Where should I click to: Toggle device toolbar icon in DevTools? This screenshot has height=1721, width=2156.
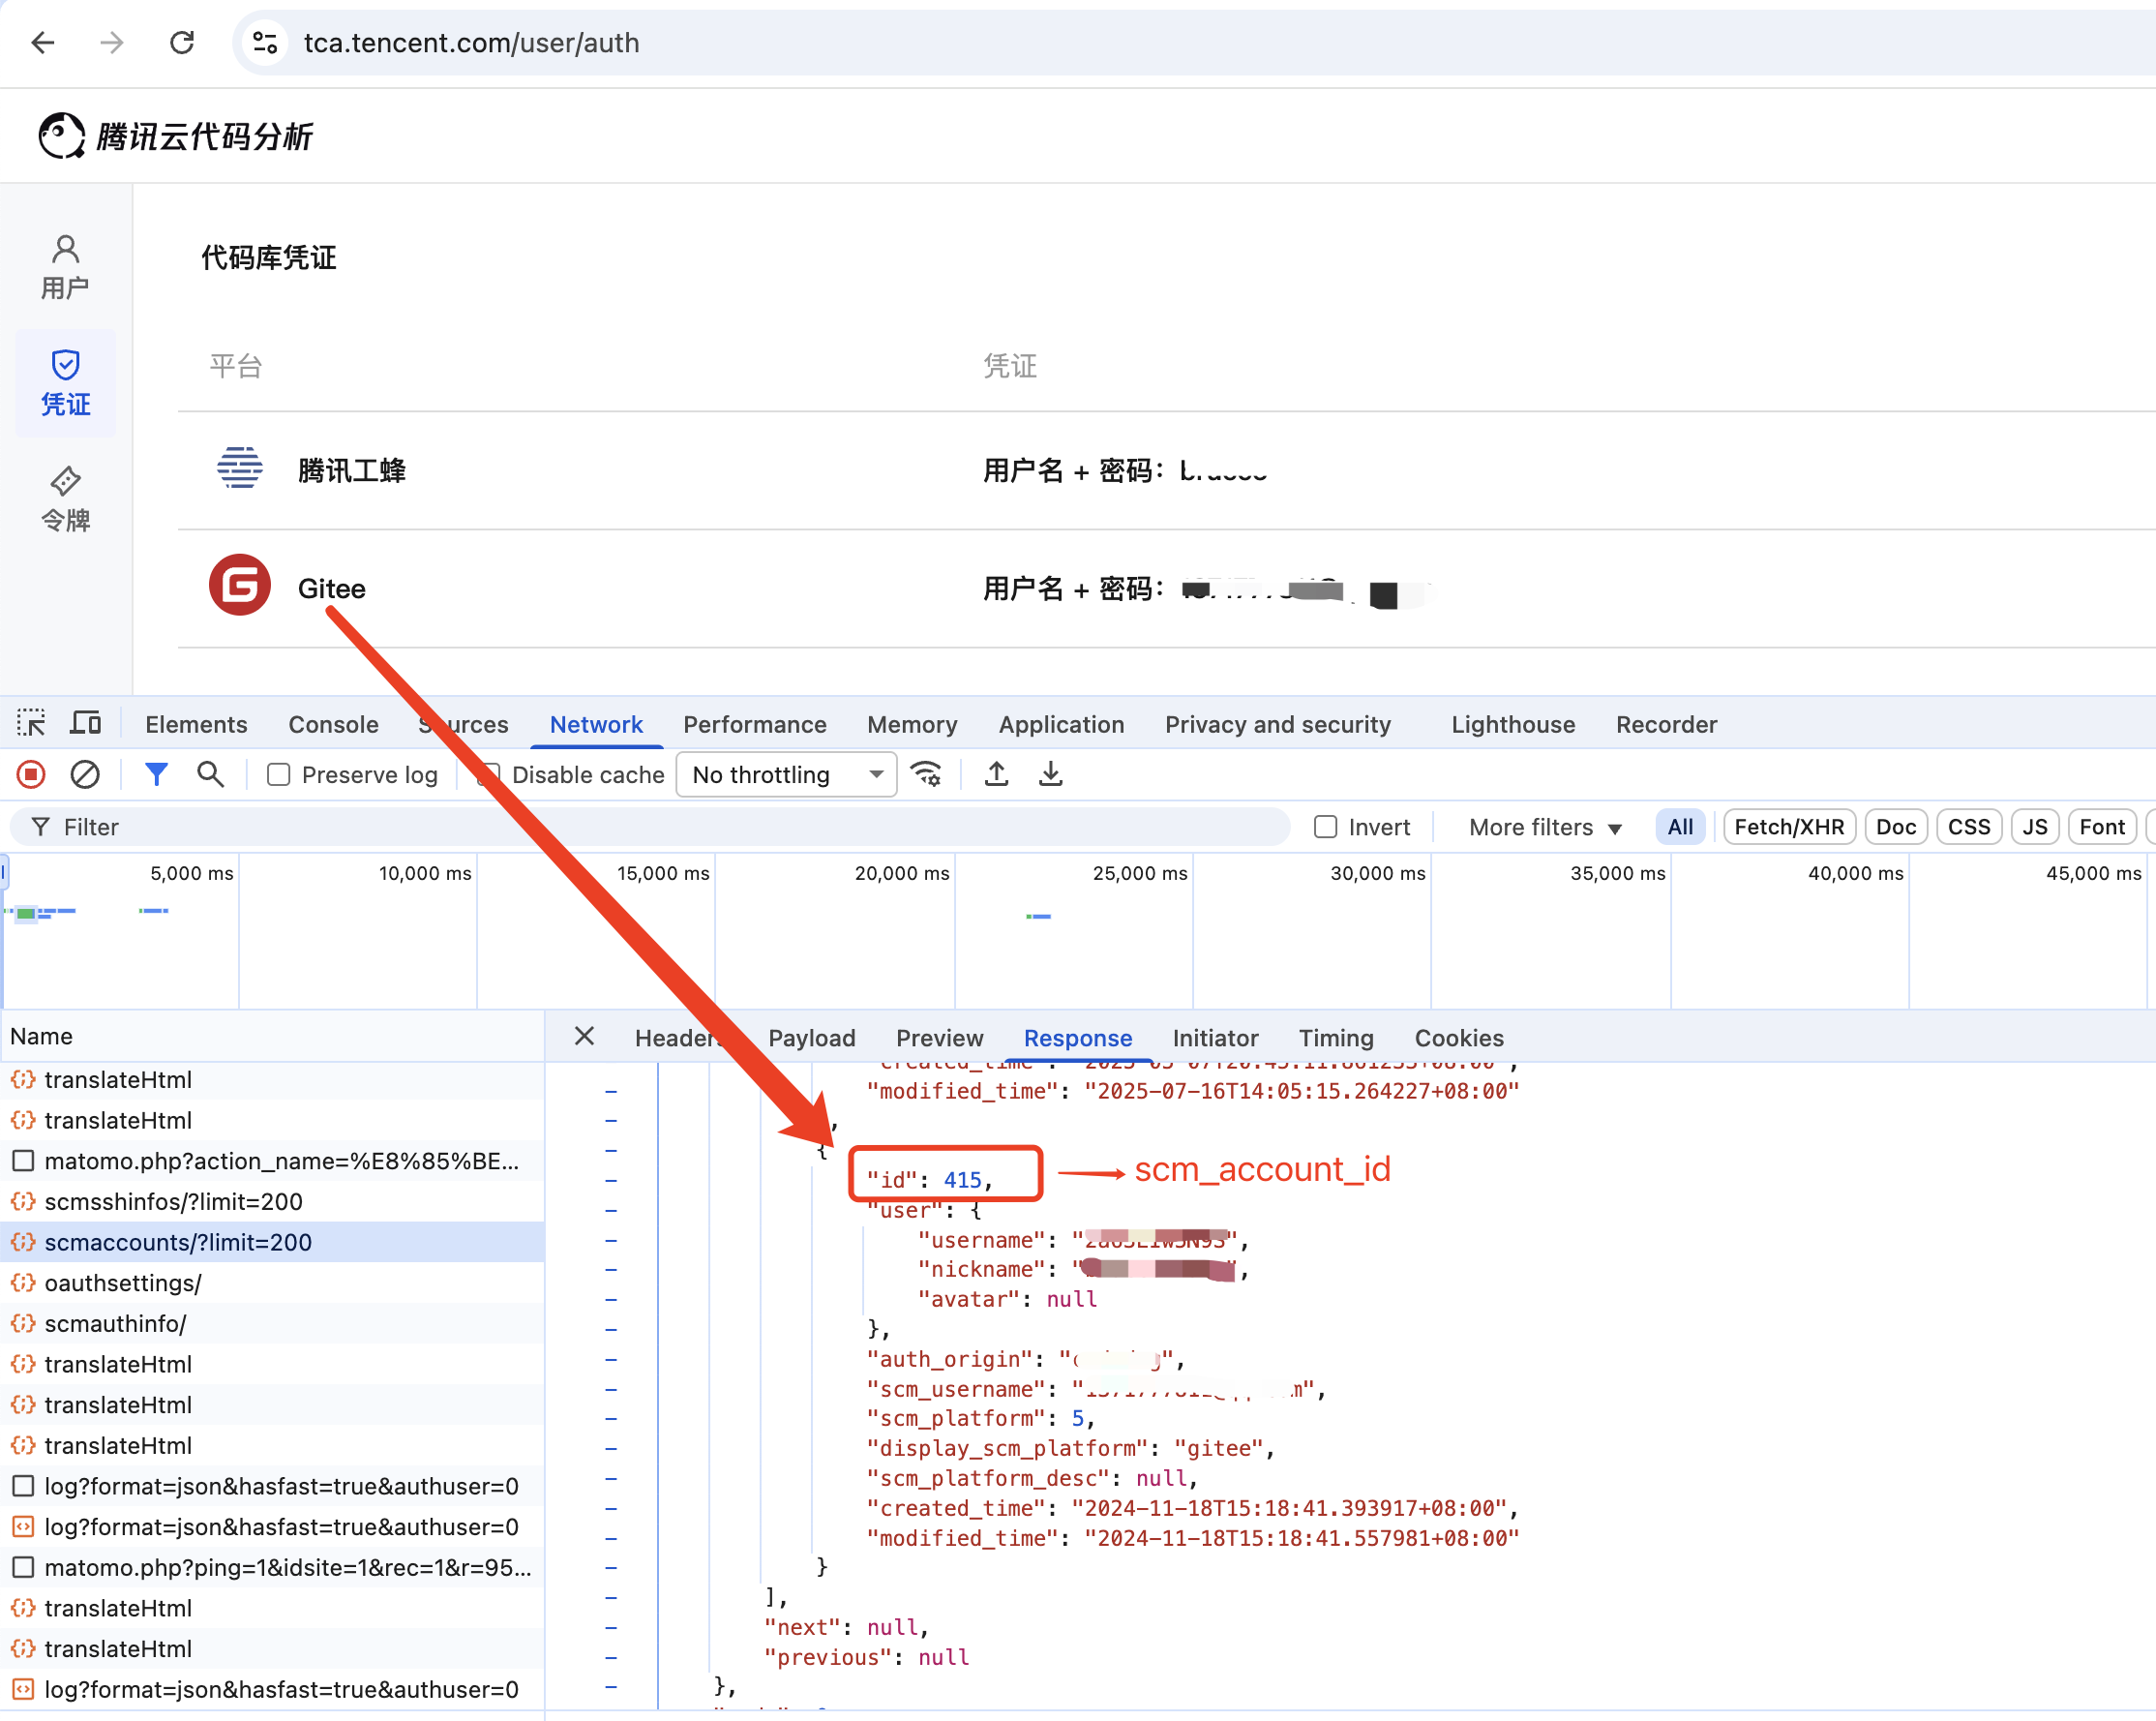pyautogui.click(x=85, y=723)
